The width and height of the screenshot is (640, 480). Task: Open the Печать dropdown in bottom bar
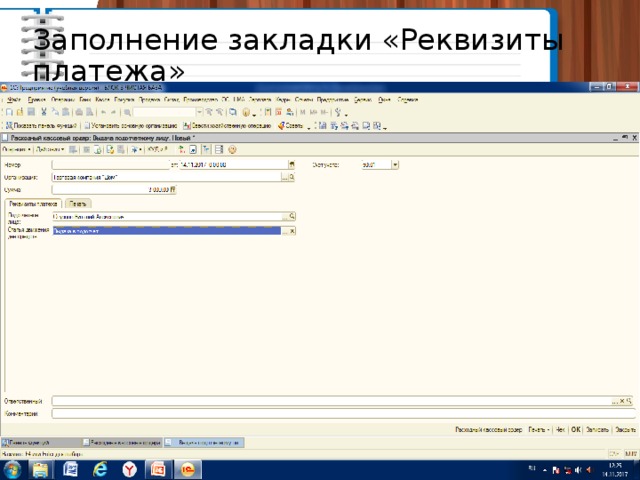click(539, 429)
